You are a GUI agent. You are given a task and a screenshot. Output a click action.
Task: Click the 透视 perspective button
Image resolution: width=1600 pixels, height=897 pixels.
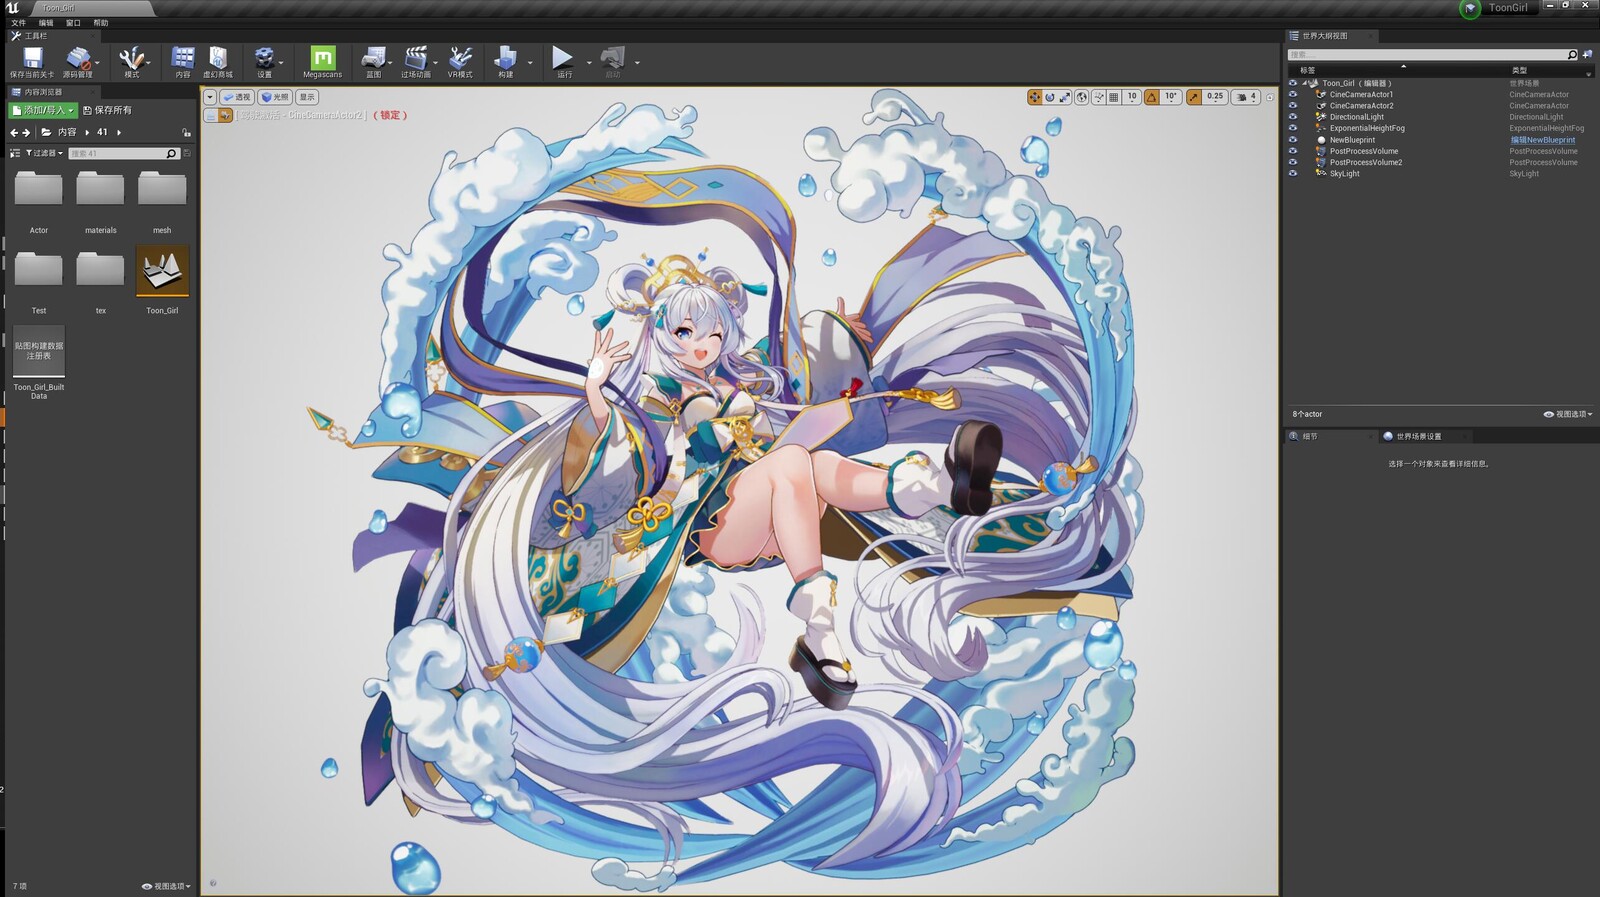point(236,97)
